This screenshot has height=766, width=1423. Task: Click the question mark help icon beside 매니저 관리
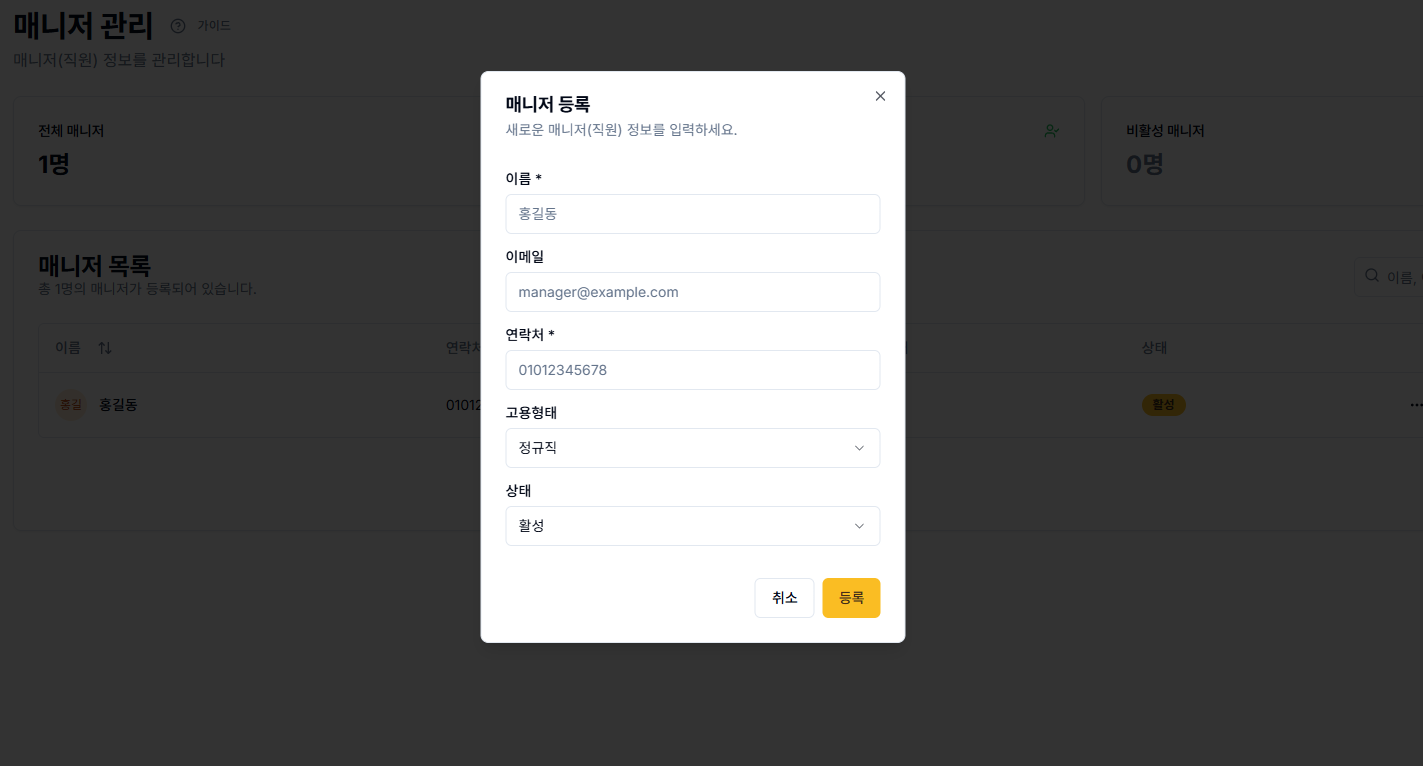pos(178,26)
